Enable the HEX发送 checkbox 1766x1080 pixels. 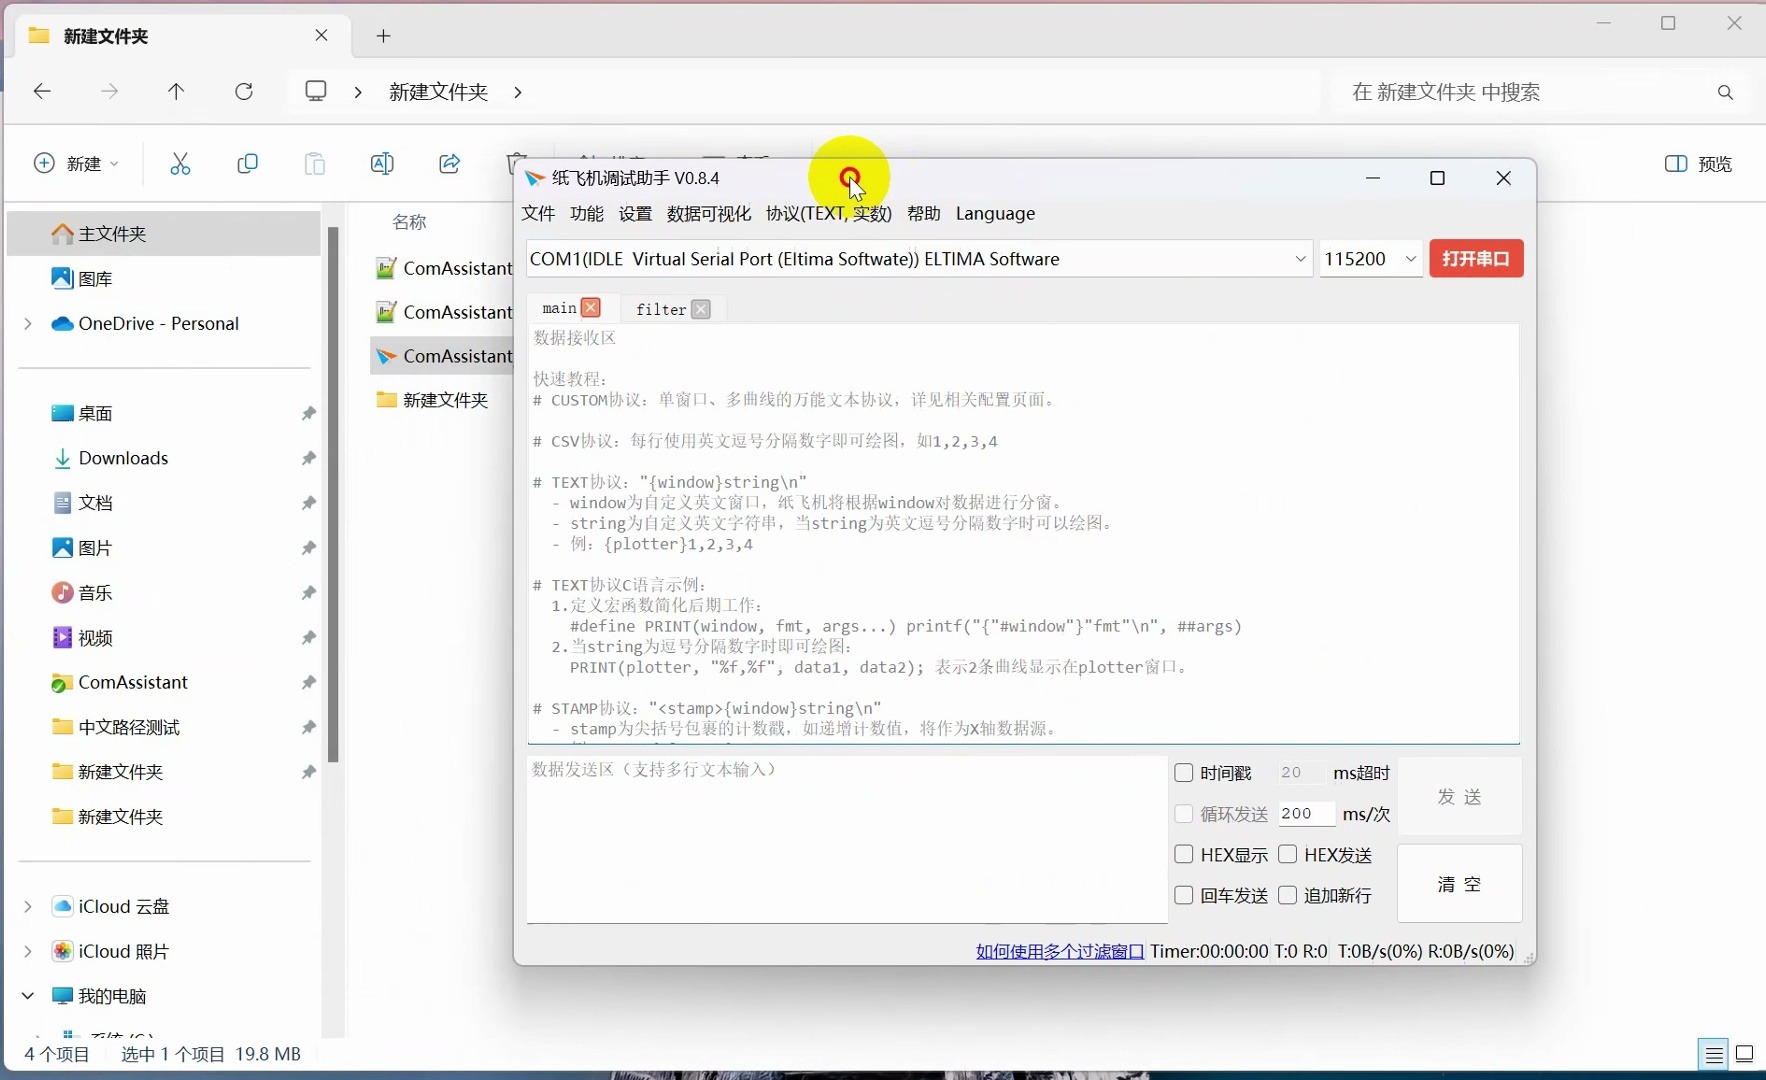1288,855
